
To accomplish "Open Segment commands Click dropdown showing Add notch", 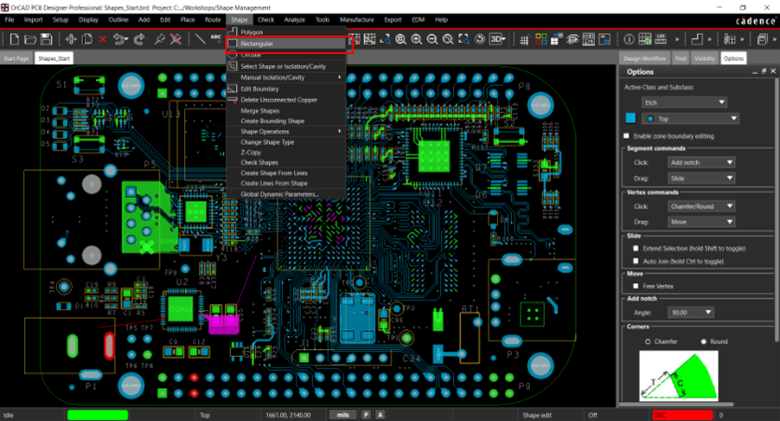I will (701, 163).
